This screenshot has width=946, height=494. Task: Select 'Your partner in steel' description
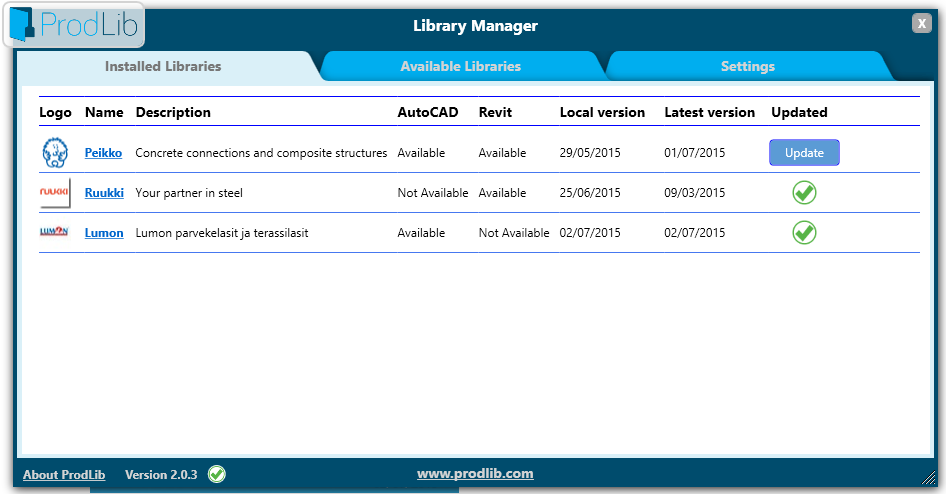[189, 193]
